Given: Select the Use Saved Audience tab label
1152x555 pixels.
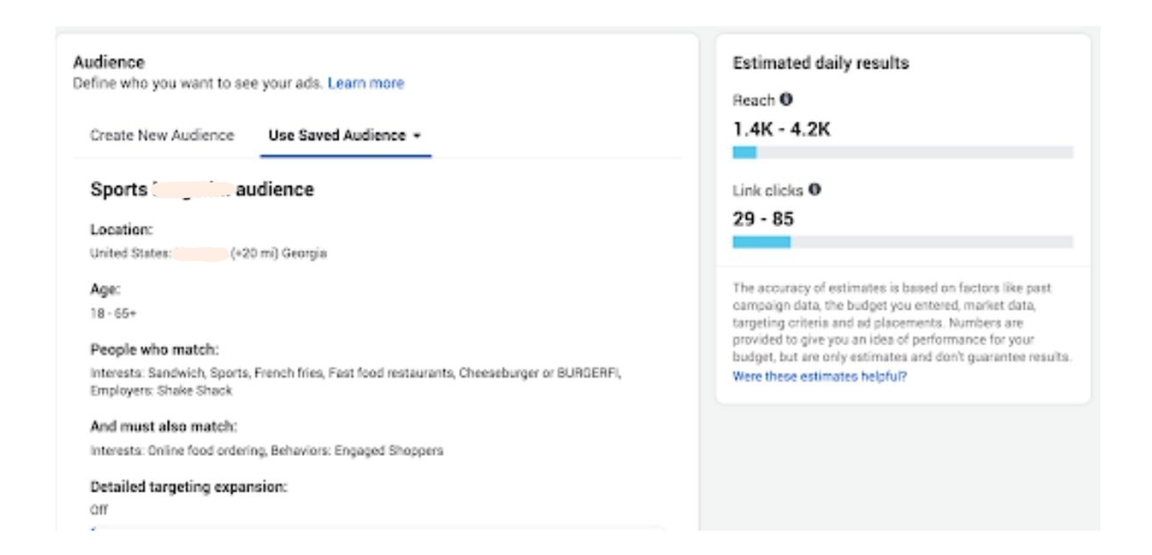Looking at the screenshot, I should pyautogui.click(x=337, y=135).
